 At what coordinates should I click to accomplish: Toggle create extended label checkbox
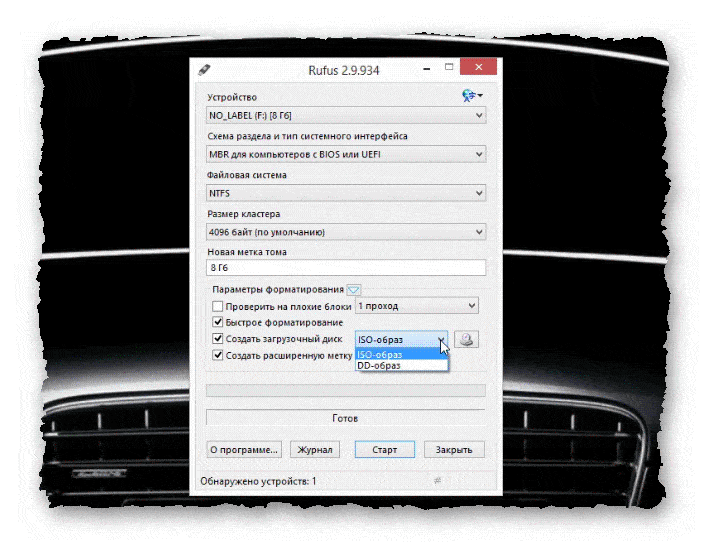(x=217, y=355)
